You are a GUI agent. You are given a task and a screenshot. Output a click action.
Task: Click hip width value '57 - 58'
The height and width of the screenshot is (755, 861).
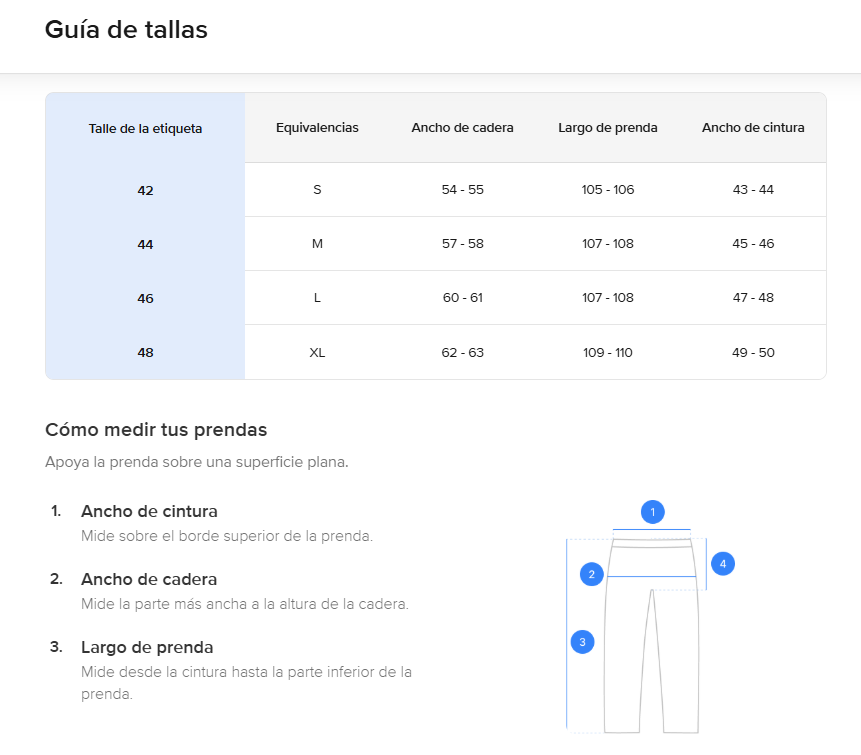[x=462, y=243]
